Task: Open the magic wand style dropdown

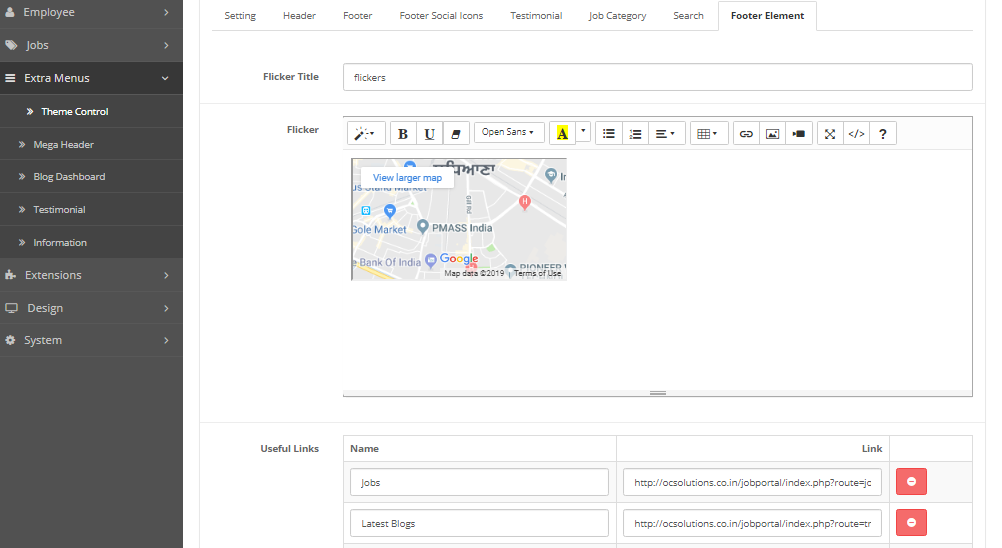Action: pyautogui.click(x=365, y=133)
